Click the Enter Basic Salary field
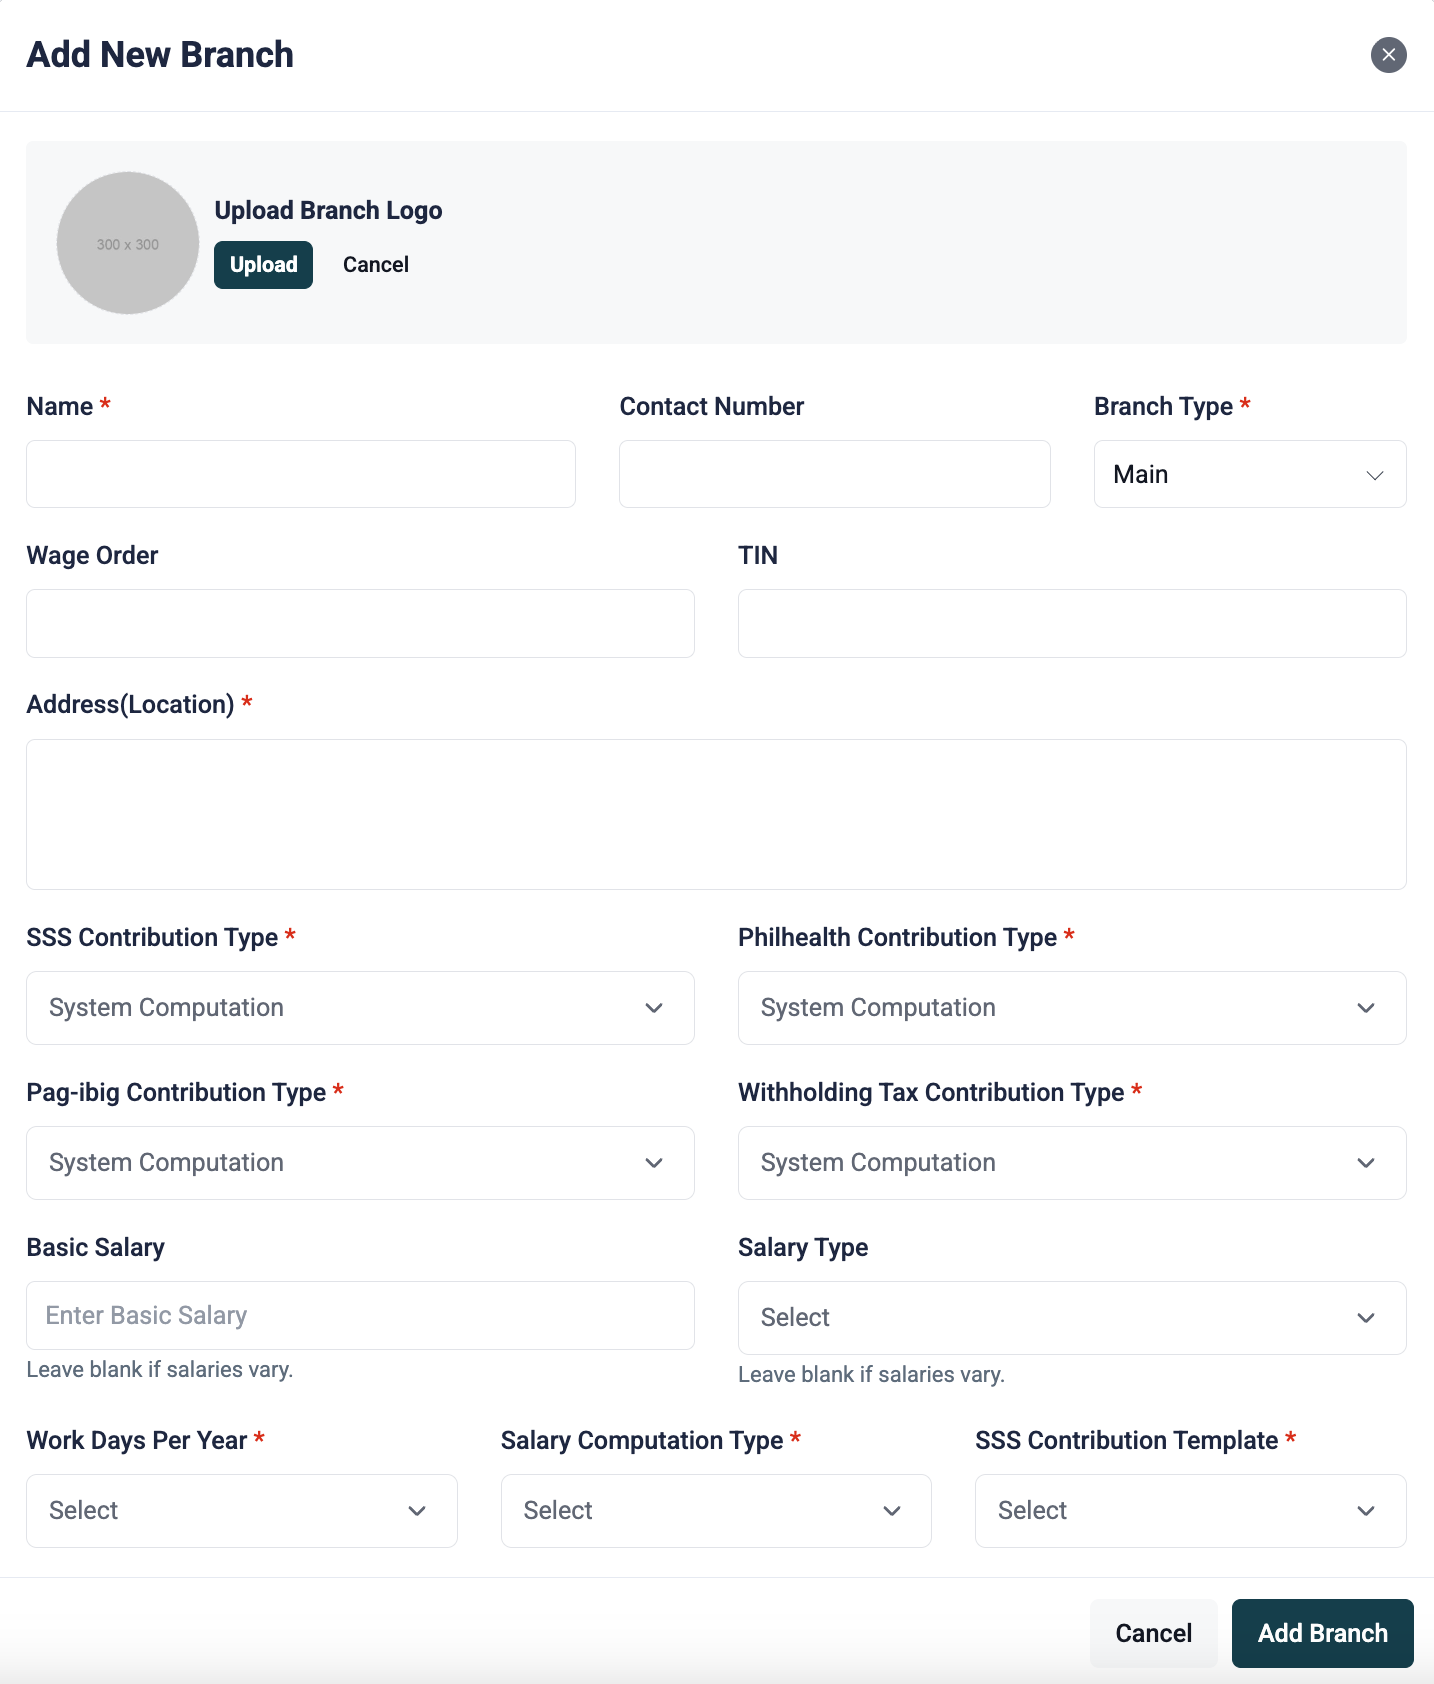Screen dimensions: 1434x1684 [360, 1316]
